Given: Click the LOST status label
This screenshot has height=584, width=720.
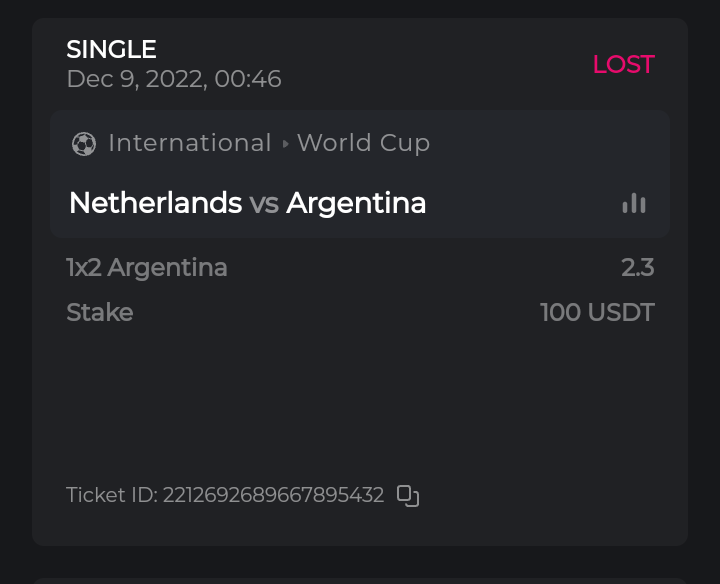Looking at the screenshot, I should click(623, 64).
